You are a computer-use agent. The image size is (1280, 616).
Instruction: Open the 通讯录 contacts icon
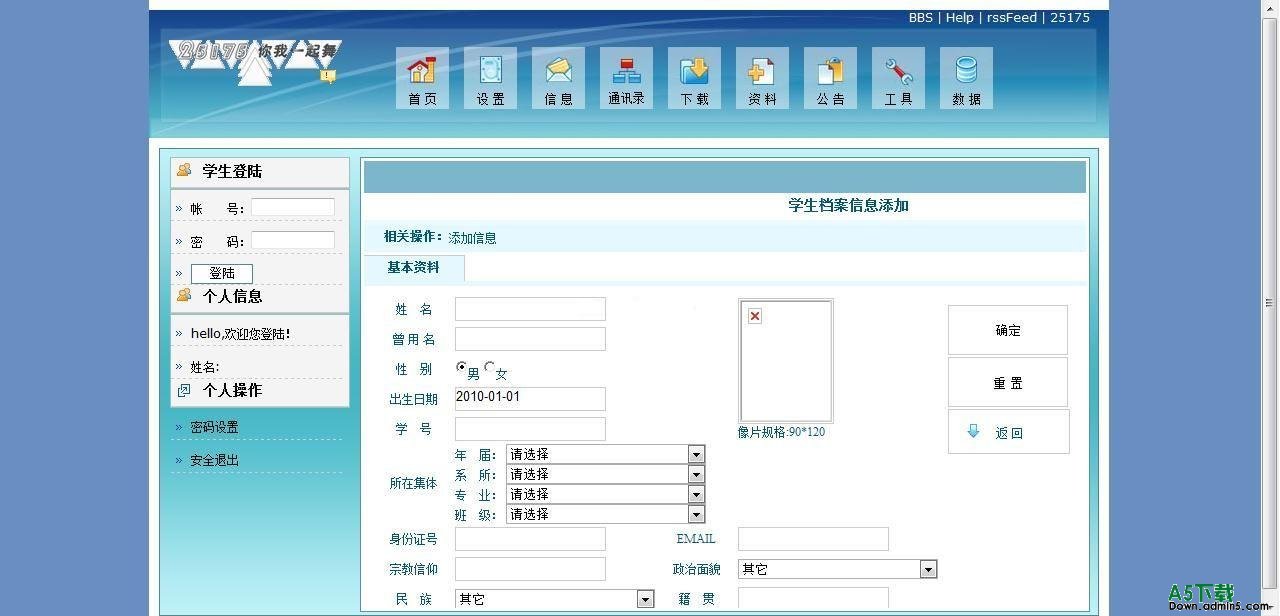(626, 78)
